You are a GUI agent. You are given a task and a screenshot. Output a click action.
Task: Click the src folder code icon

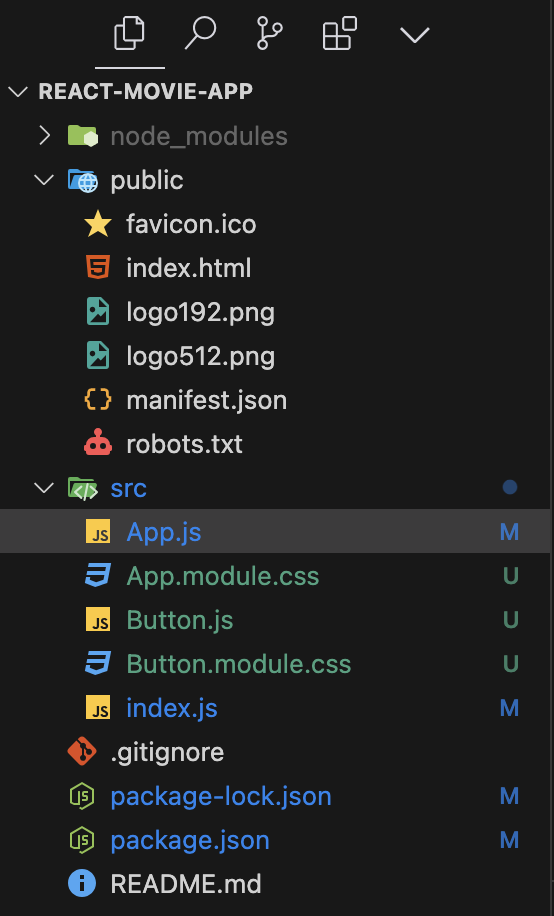(x=82, y=488)
